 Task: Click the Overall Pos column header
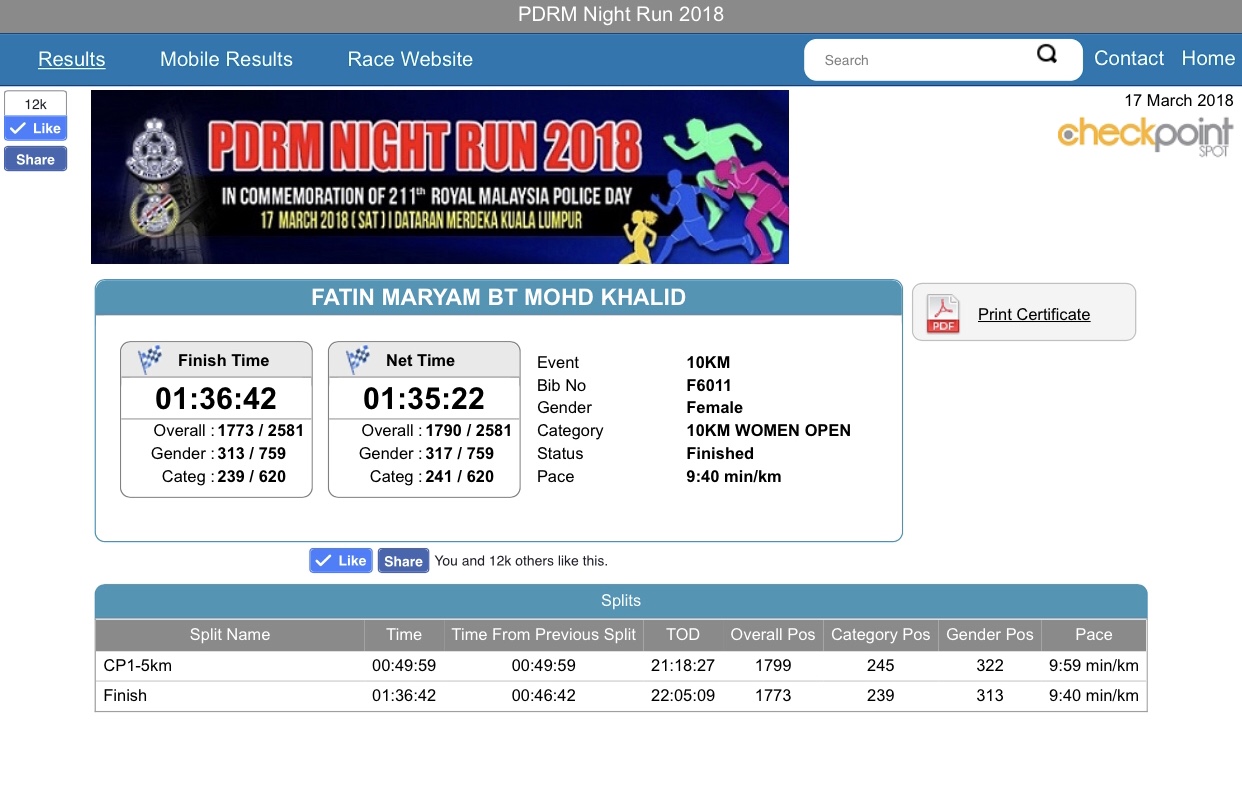pyautogui.click(x=772, y=634)
